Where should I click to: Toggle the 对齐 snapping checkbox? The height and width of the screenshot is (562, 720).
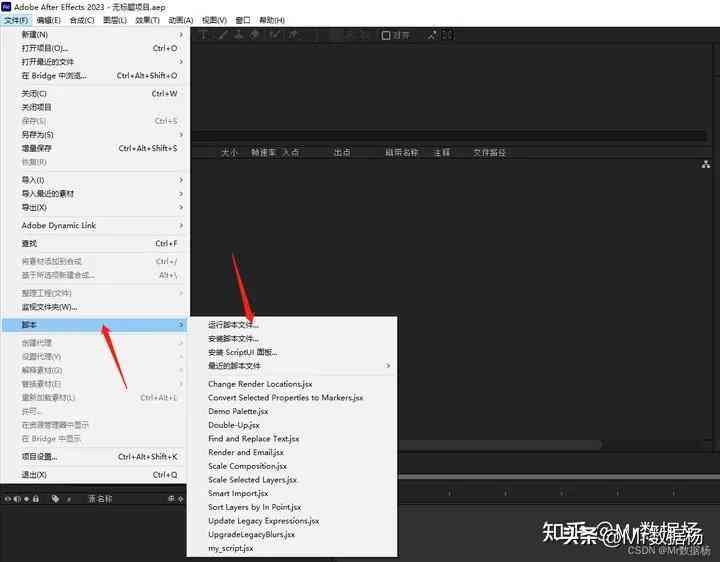coord(386,35)
